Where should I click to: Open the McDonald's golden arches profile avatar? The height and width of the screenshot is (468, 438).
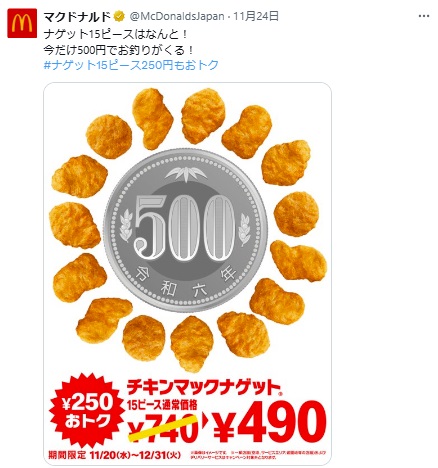[22, 23]
